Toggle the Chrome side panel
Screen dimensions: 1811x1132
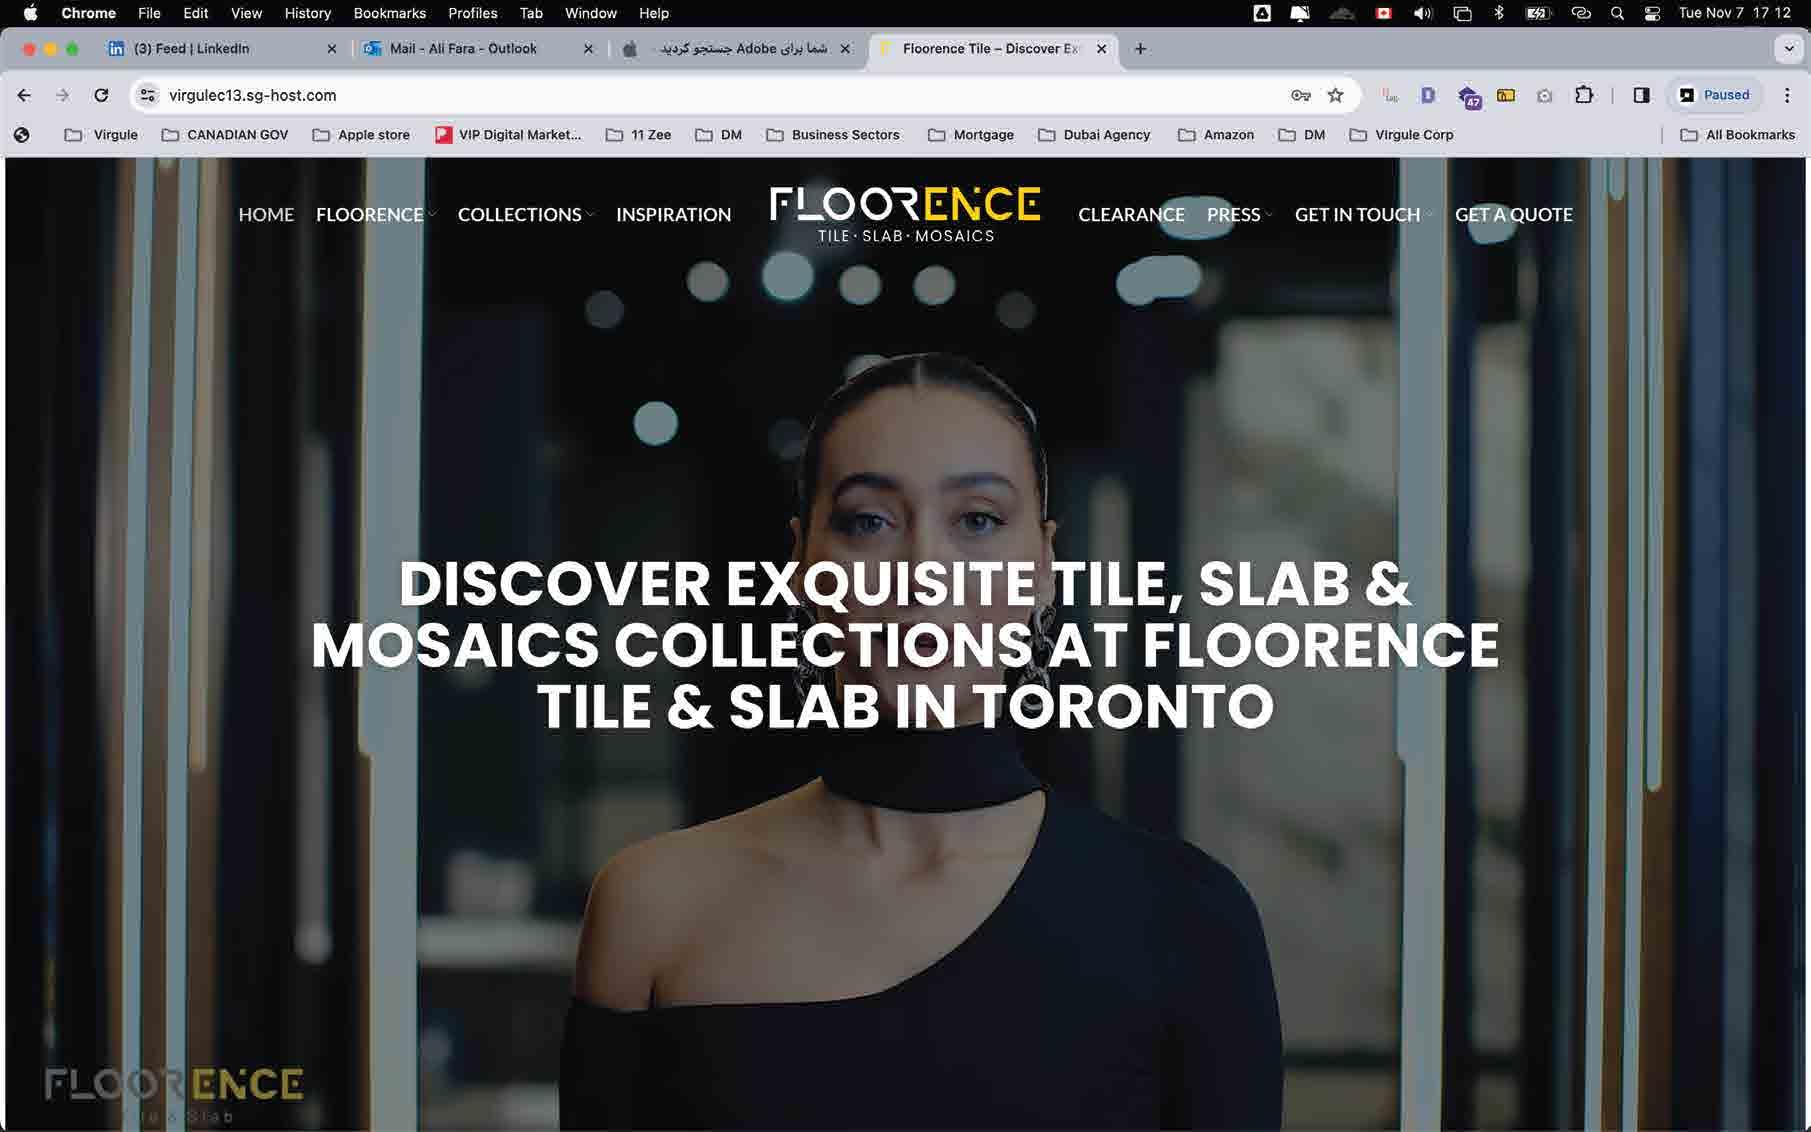tap(1641, 95)
